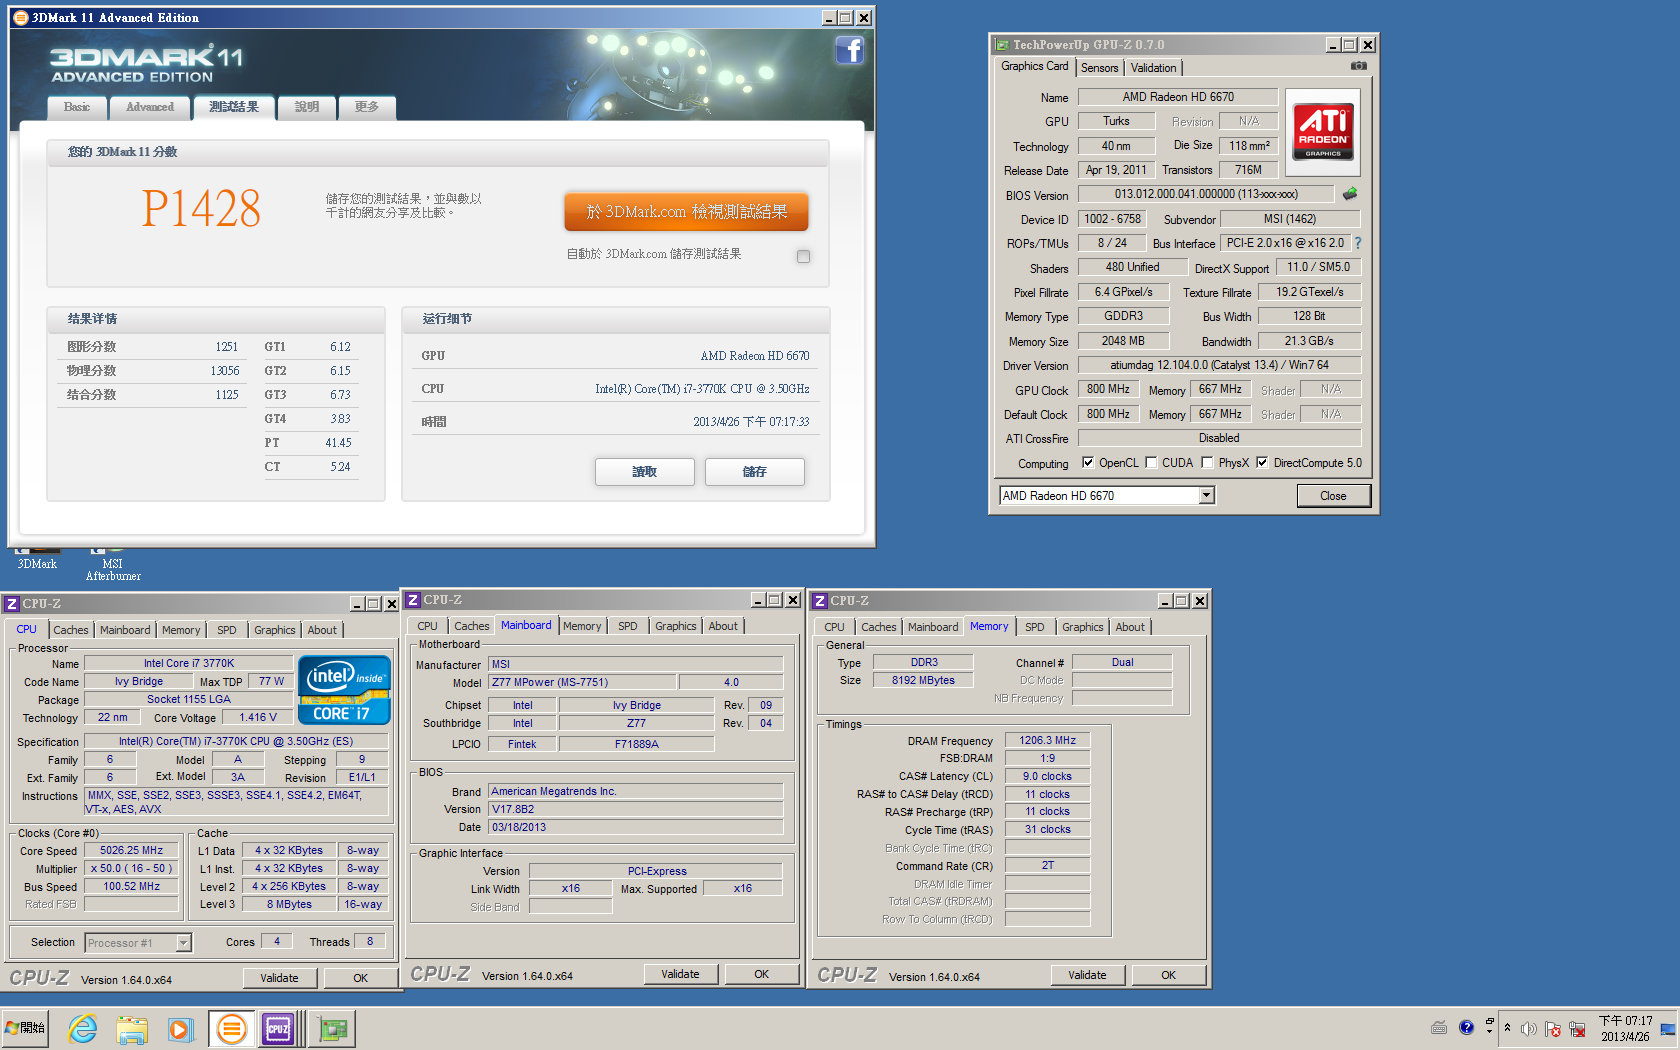Click the Bus Interface question mark icon

tap(1358, 243)
